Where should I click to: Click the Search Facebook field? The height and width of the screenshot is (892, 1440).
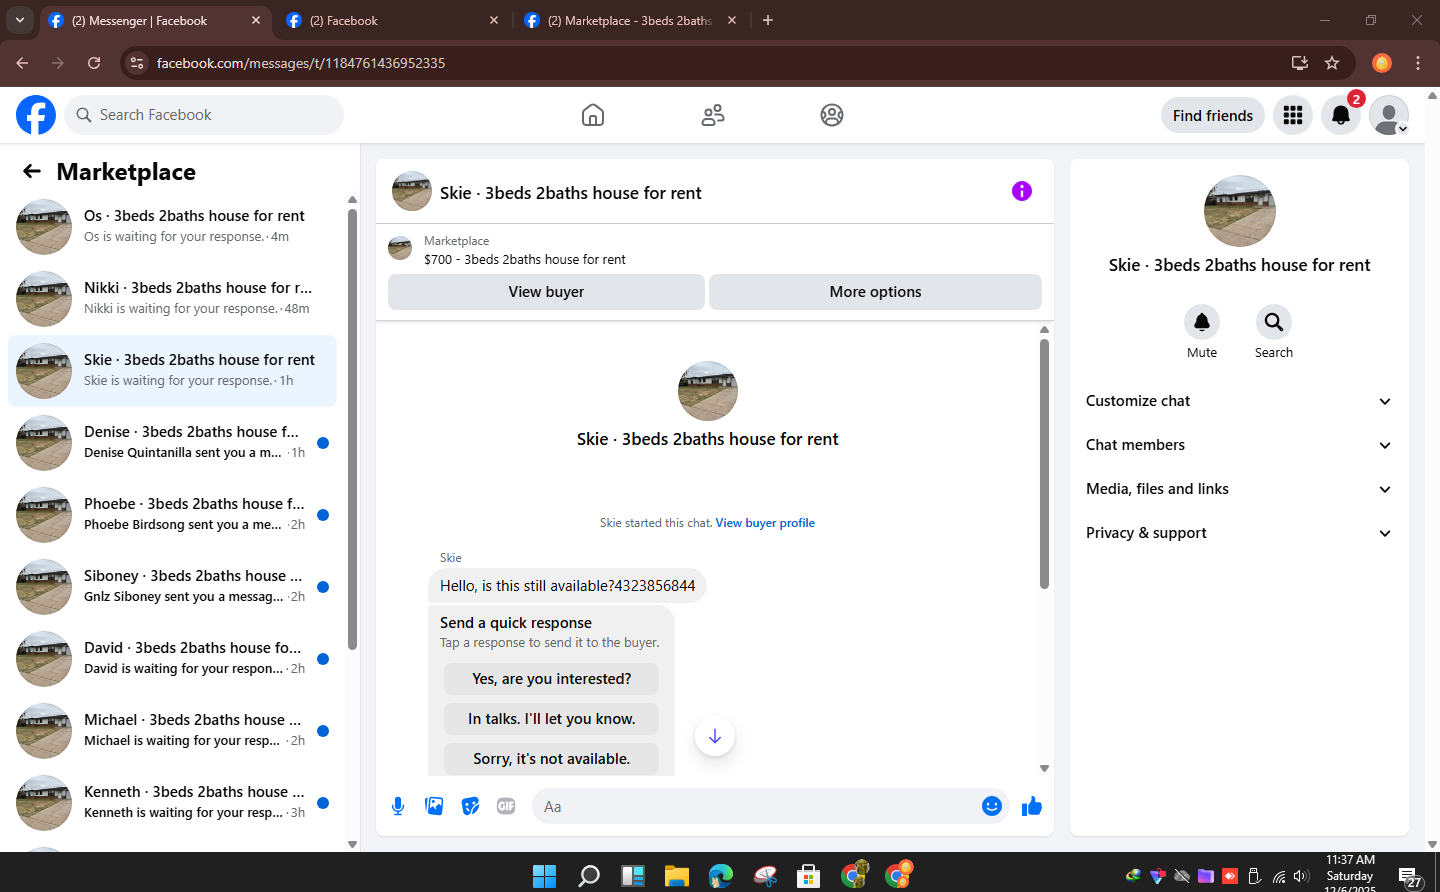pos(204,115)
